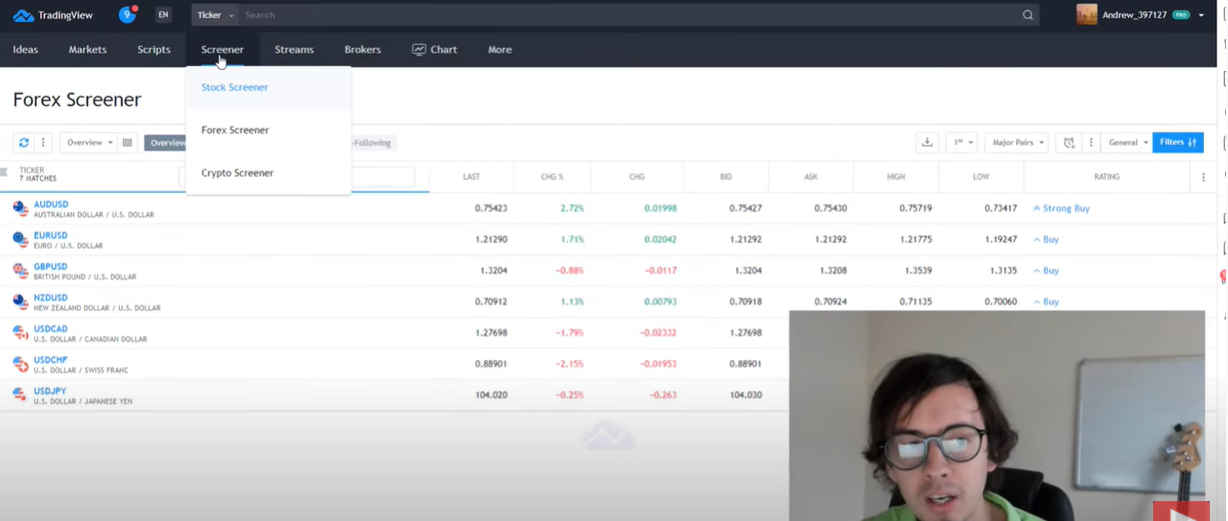The height and width of the screenshot is (521, 1228).
Task: Click the TradingView logo
Action: tap(51, 15)
